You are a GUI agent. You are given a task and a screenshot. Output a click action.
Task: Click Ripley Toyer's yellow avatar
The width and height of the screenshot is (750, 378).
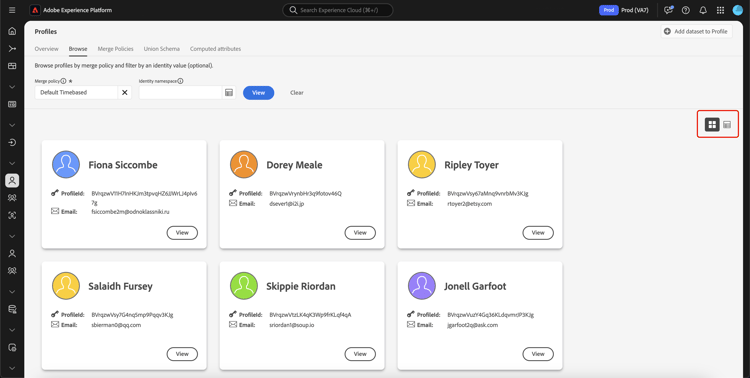(422, 165)
